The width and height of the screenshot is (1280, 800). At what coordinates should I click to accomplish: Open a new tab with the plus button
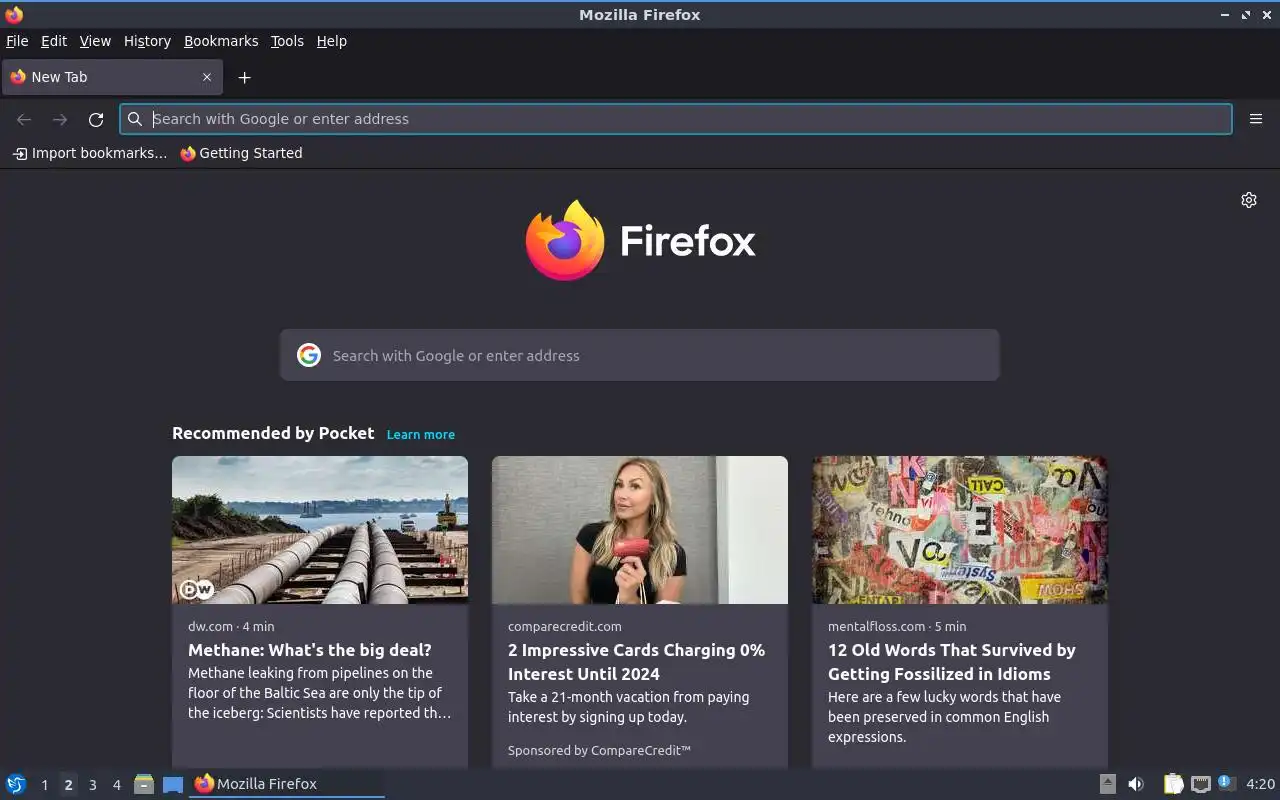coord(244,77)
